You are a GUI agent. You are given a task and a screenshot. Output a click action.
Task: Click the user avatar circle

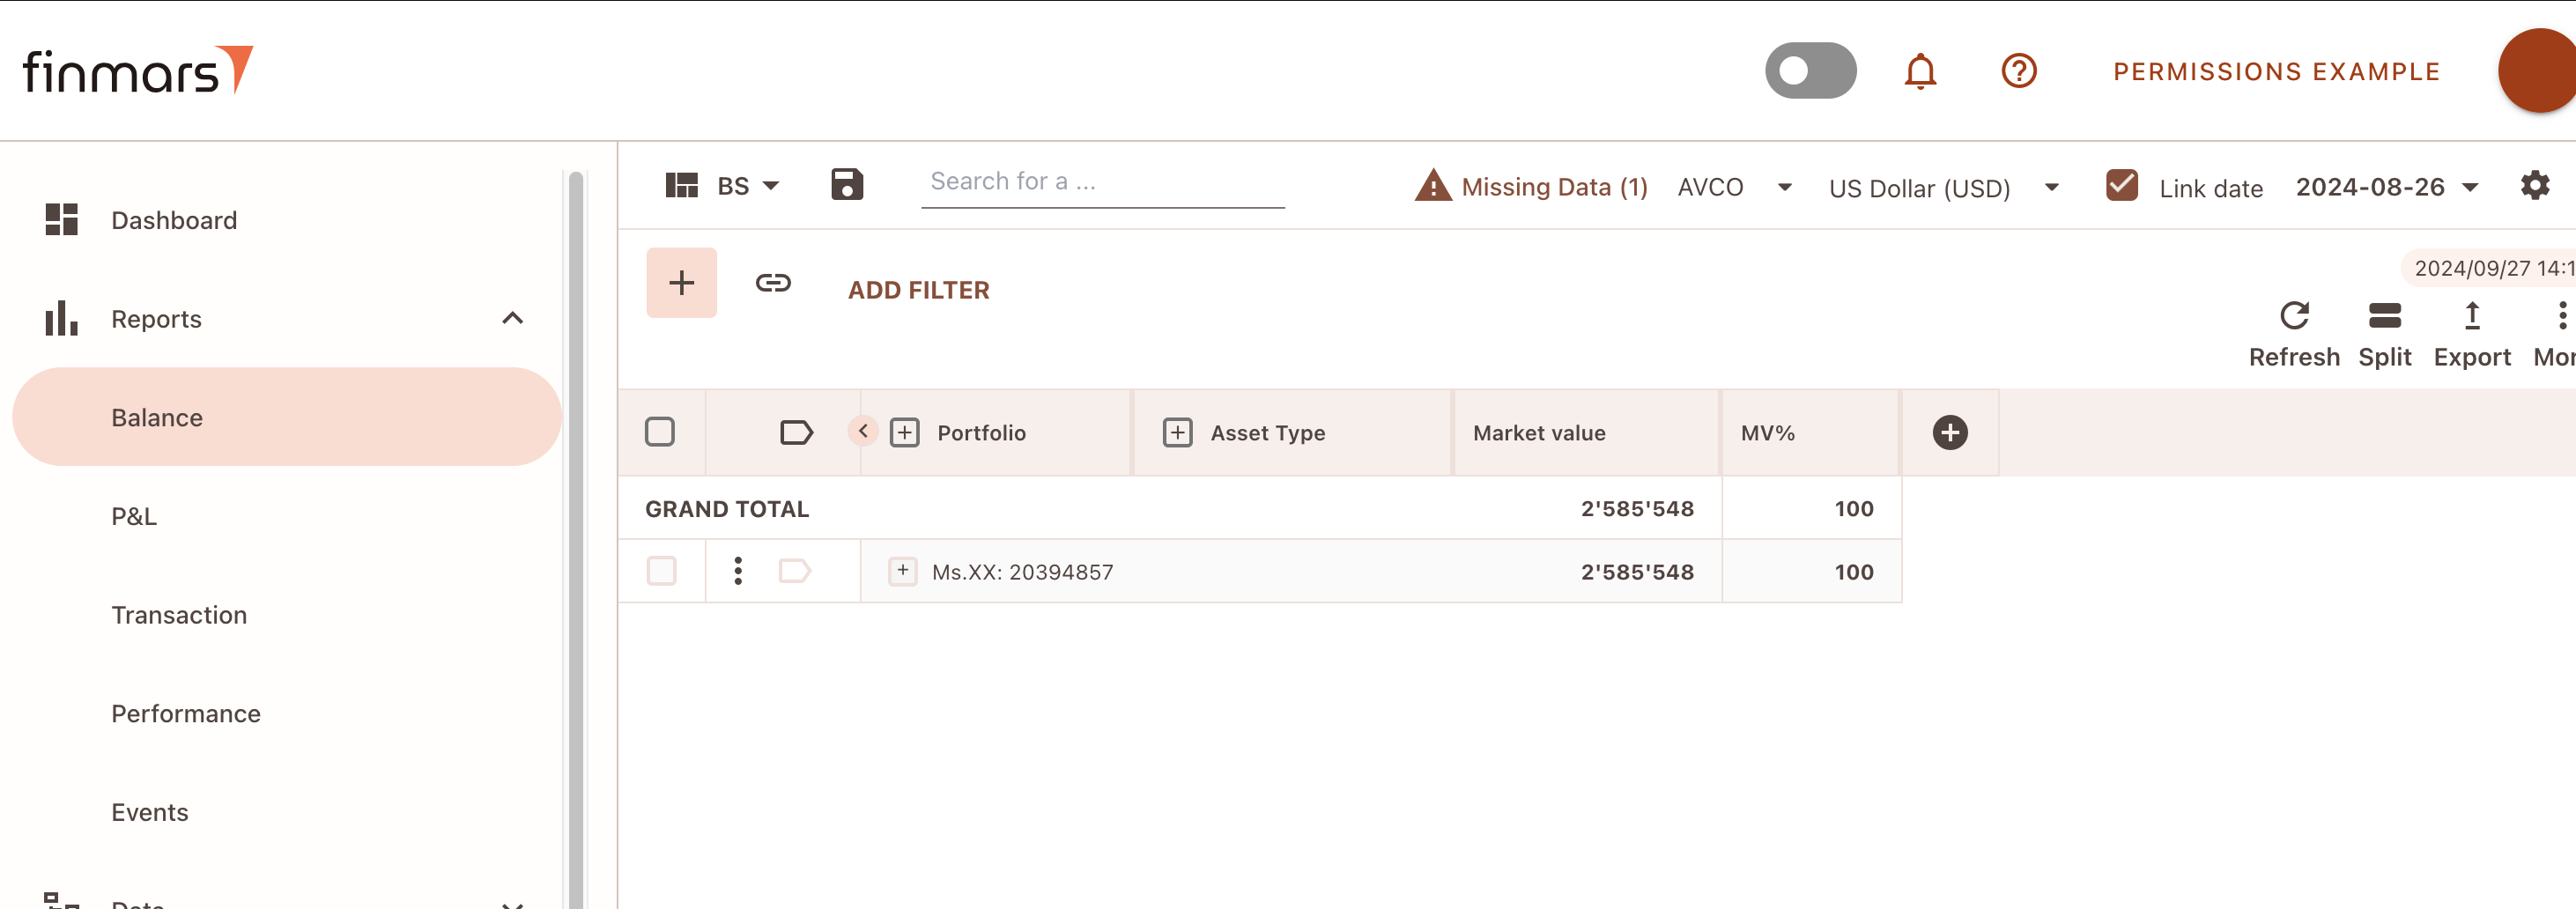[x=2537, y=71]
